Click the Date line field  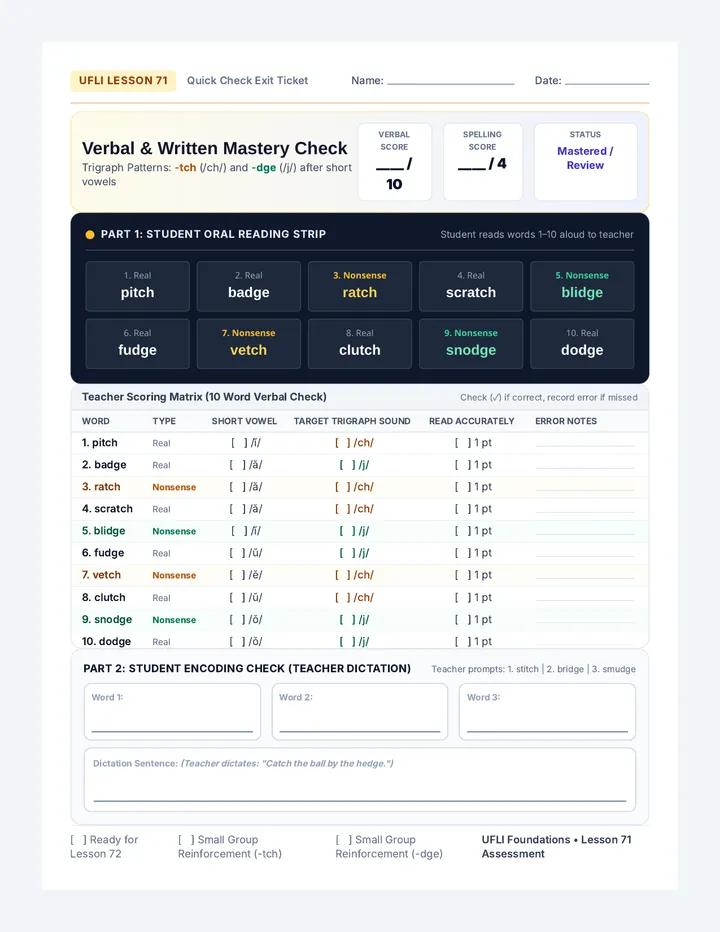tap(607, 80)
